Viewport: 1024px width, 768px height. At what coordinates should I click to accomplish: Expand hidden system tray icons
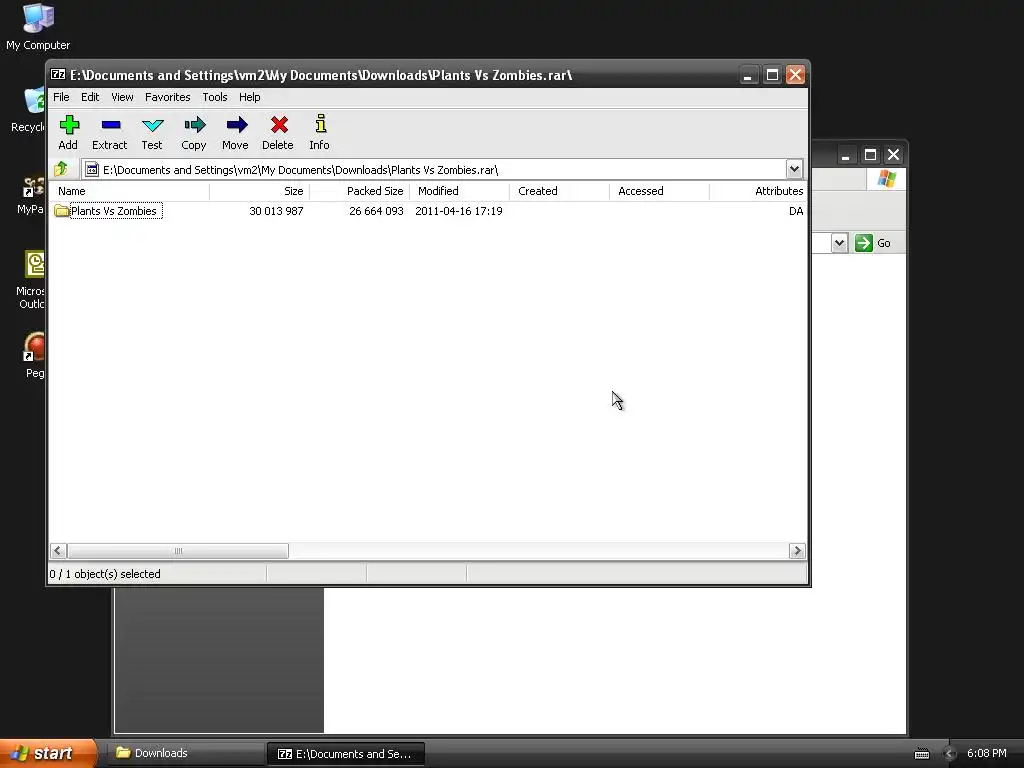[x=950, y=754]
